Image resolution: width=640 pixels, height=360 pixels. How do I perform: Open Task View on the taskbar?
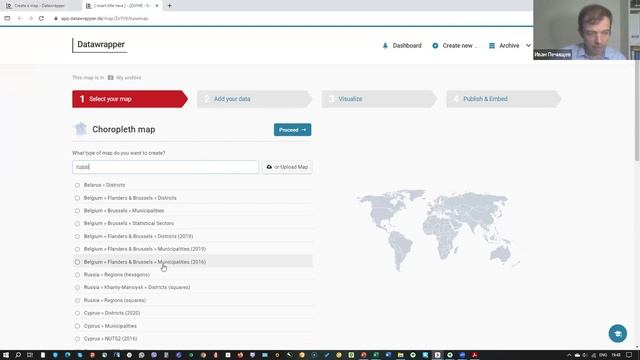[30, 355]
